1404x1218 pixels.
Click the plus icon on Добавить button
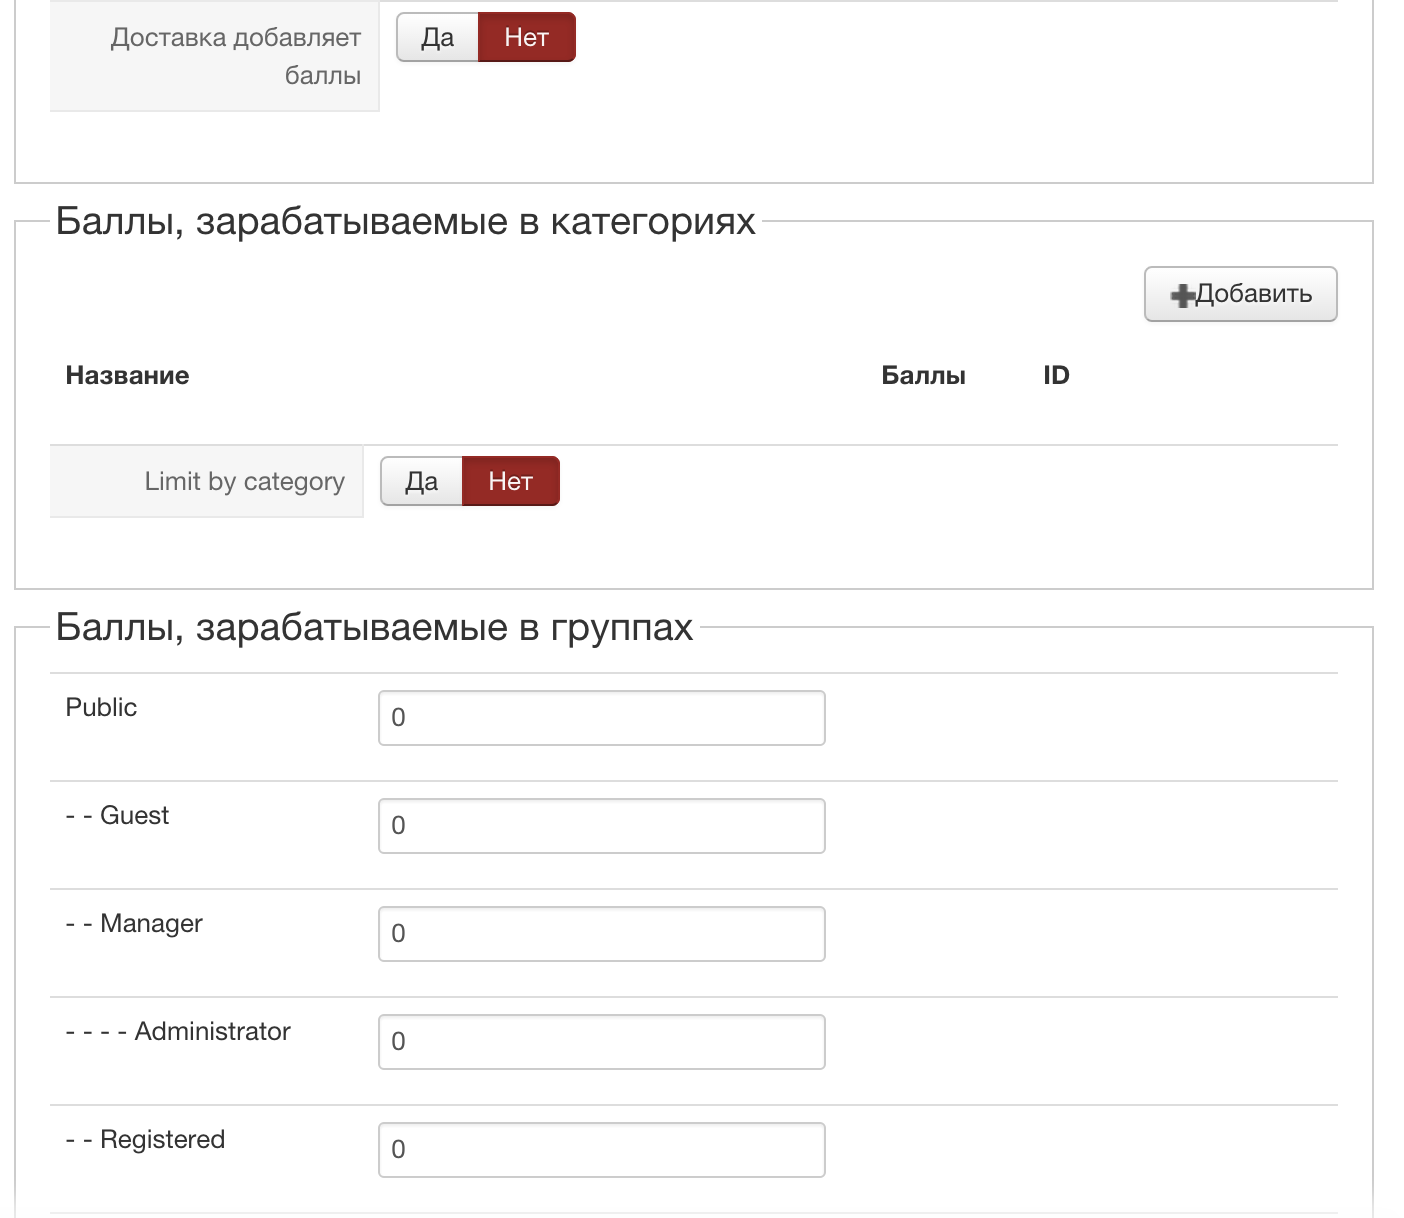pyautogui.click(x=1183, y=295)
